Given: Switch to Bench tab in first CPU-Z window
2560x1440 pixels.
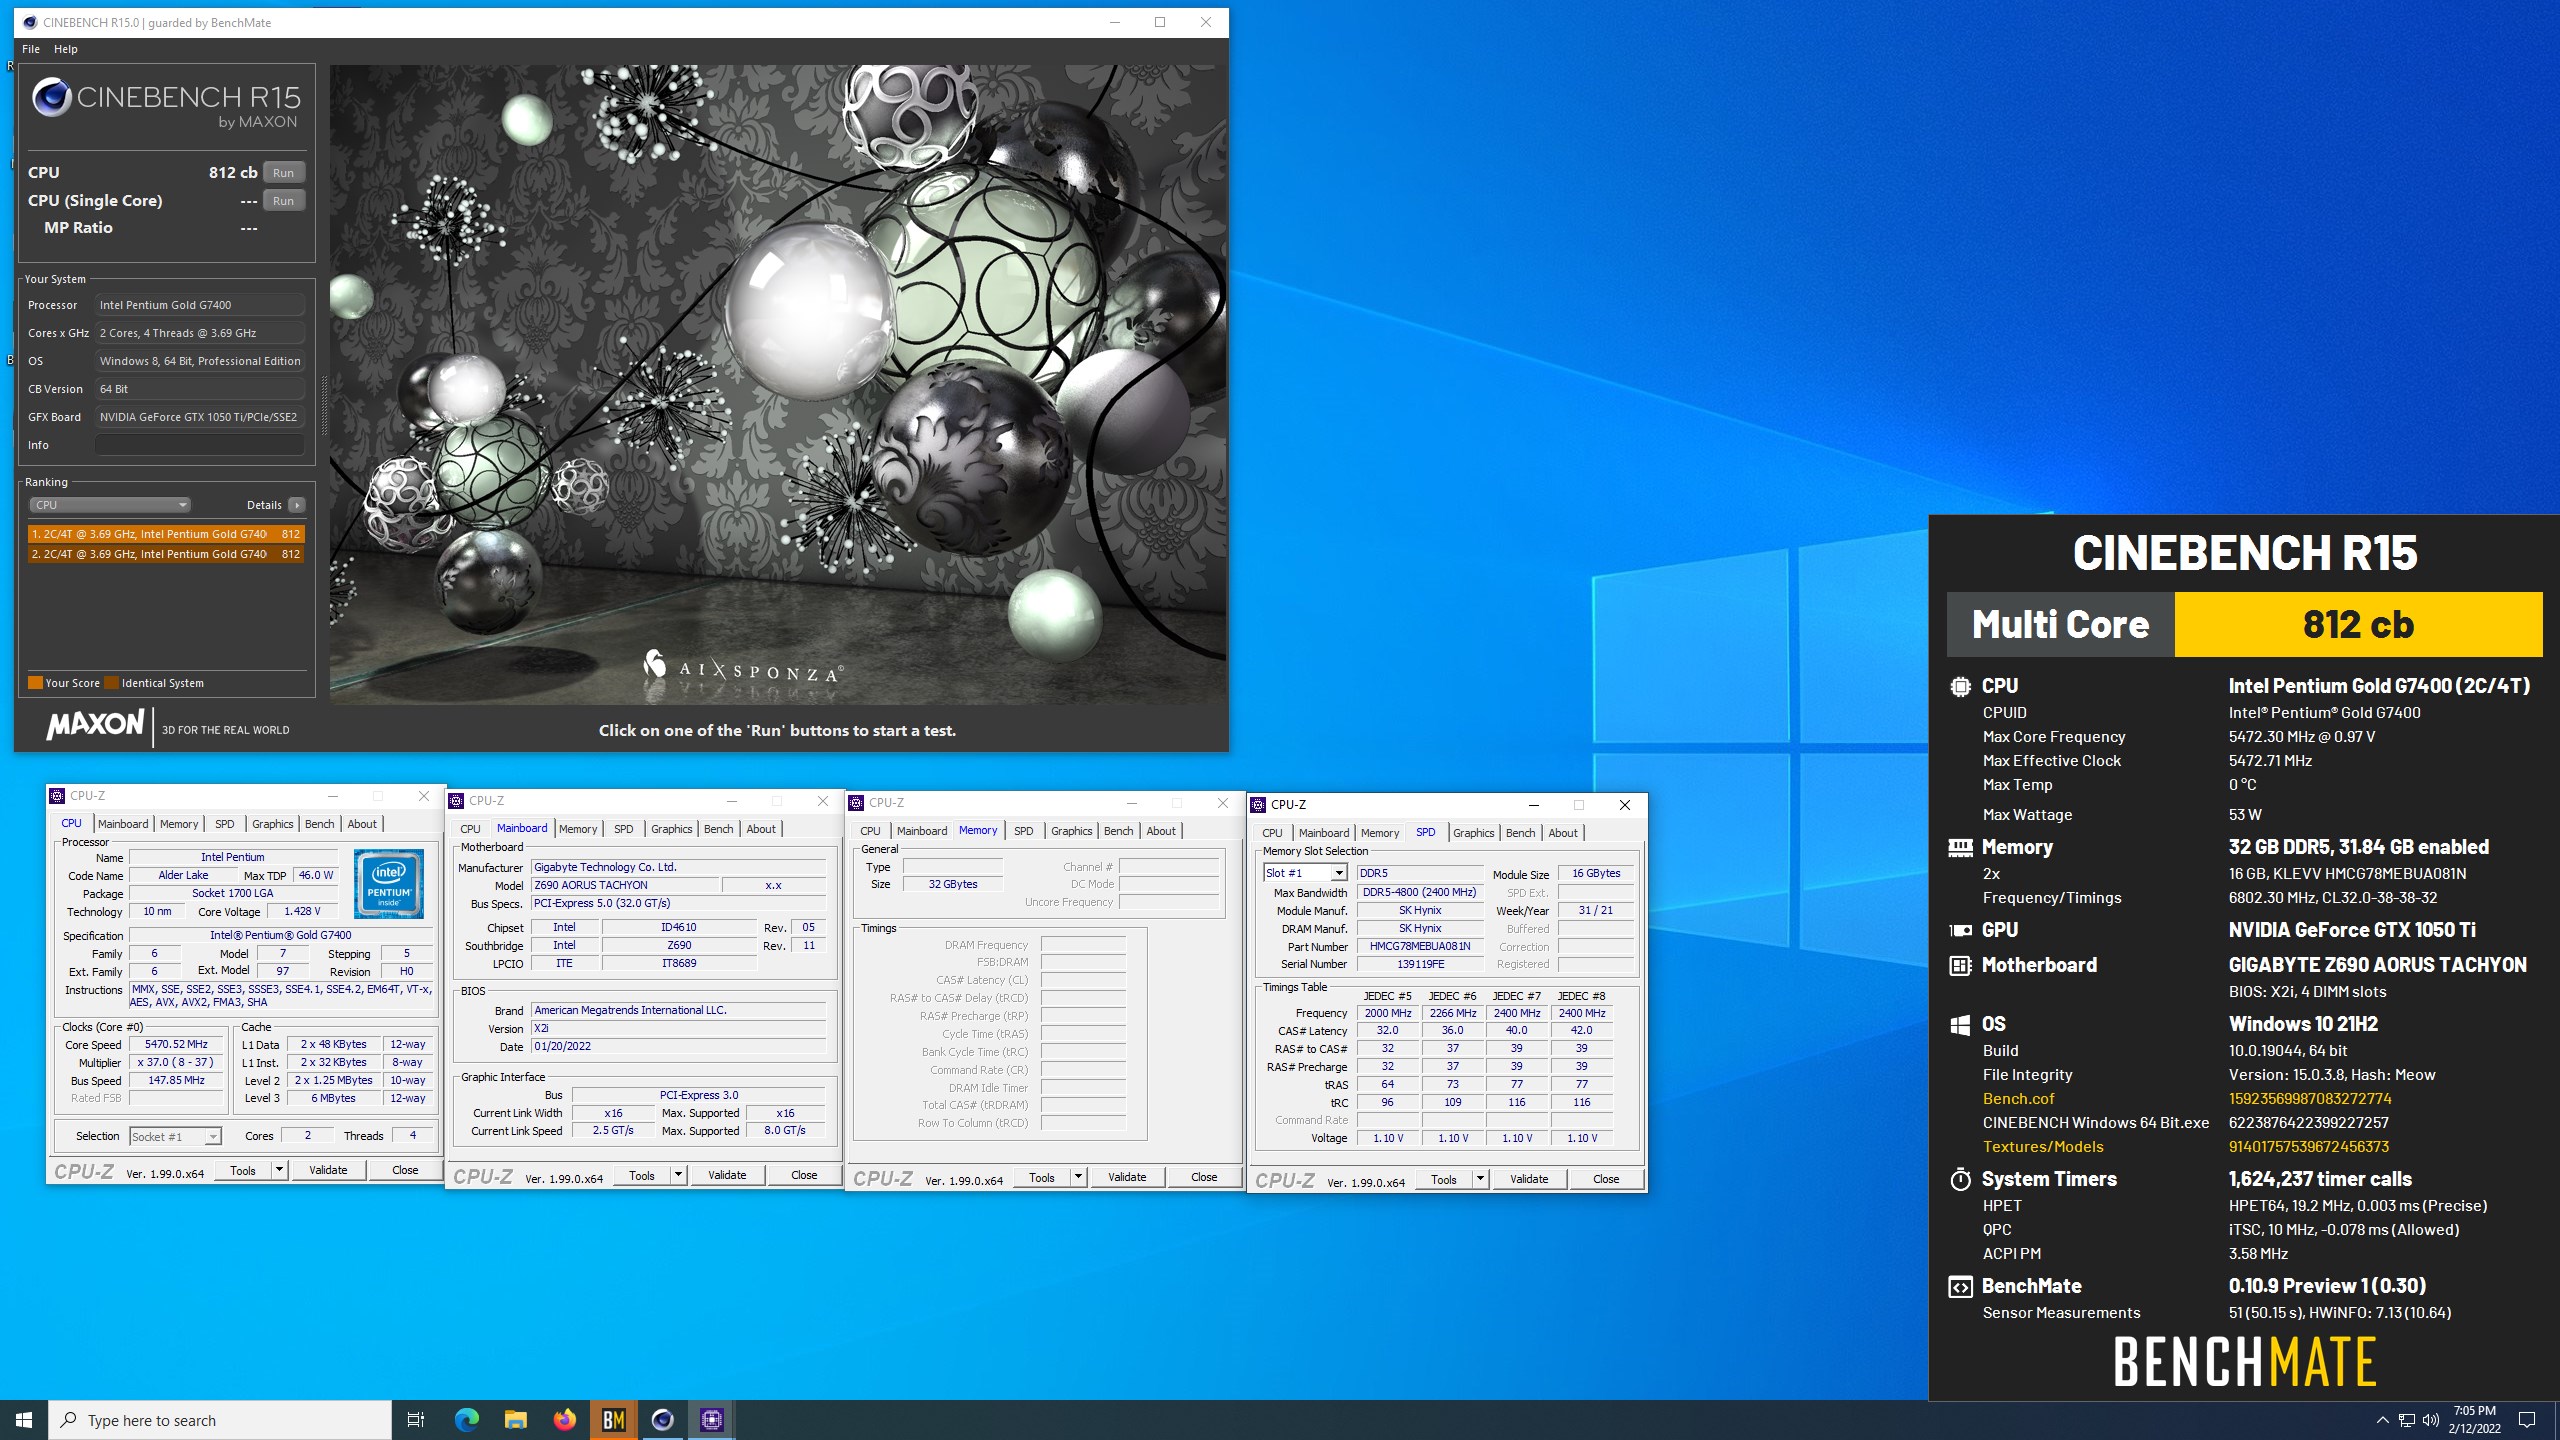Looking at the screenshot, I should [320, 824].
